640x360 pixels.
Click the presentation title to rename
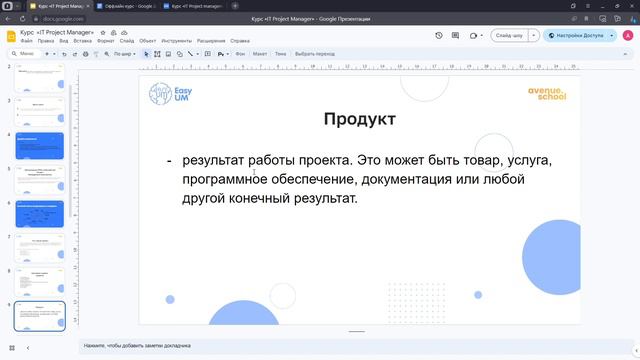click(x=57, y=32)
